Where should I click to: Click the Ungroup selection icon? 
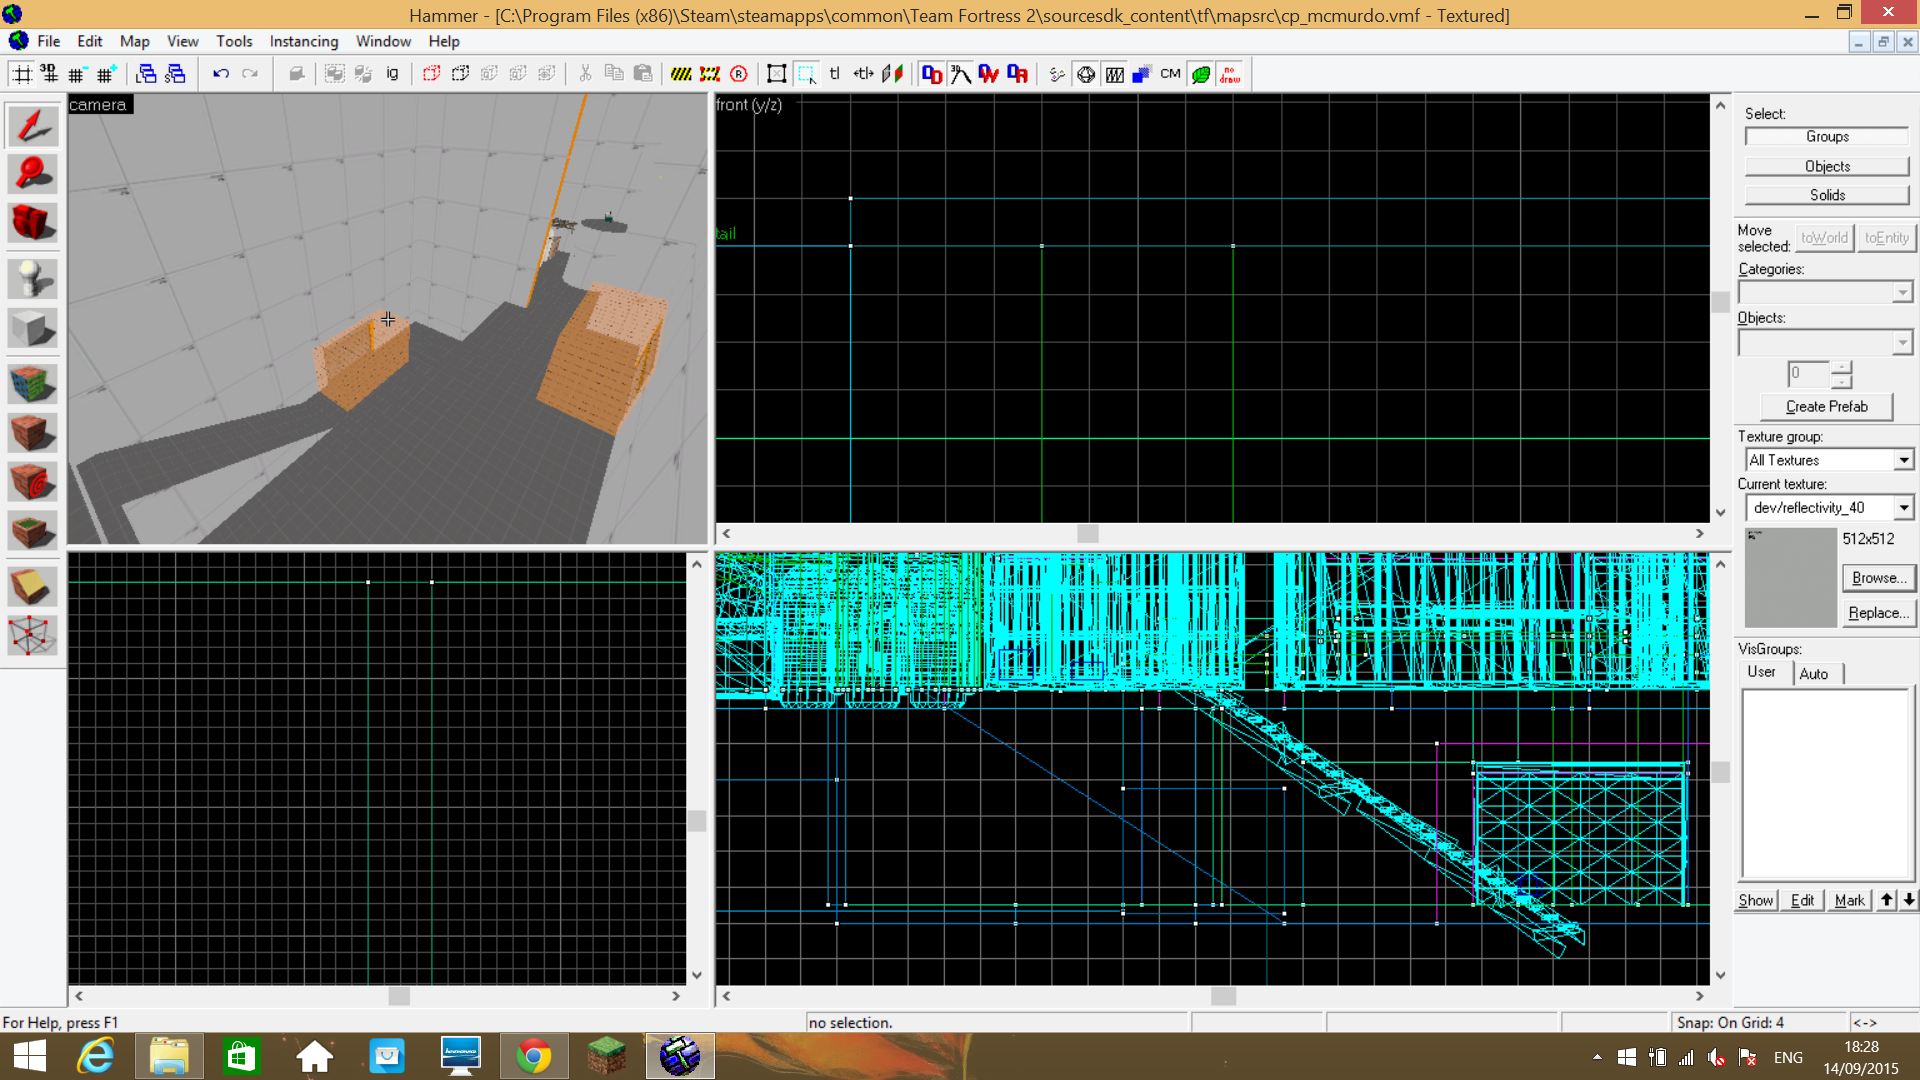364,74
